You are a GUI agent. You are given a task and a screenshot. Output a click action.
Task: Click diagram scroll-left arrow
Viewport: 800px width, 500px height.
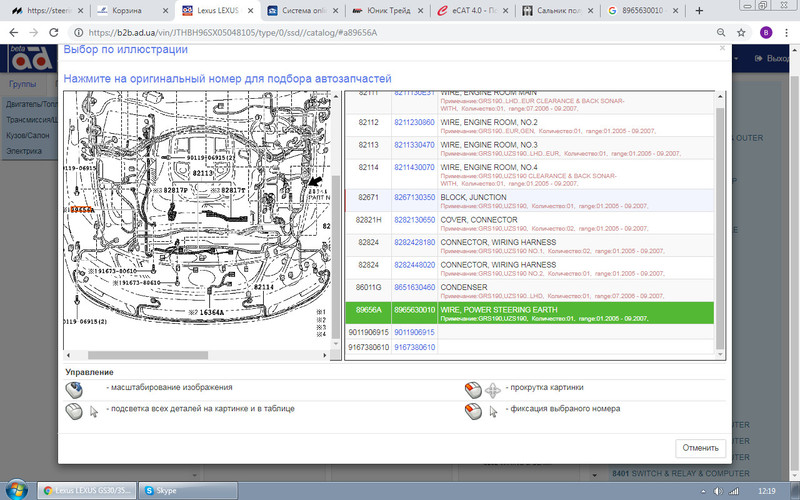coord(69,355)
